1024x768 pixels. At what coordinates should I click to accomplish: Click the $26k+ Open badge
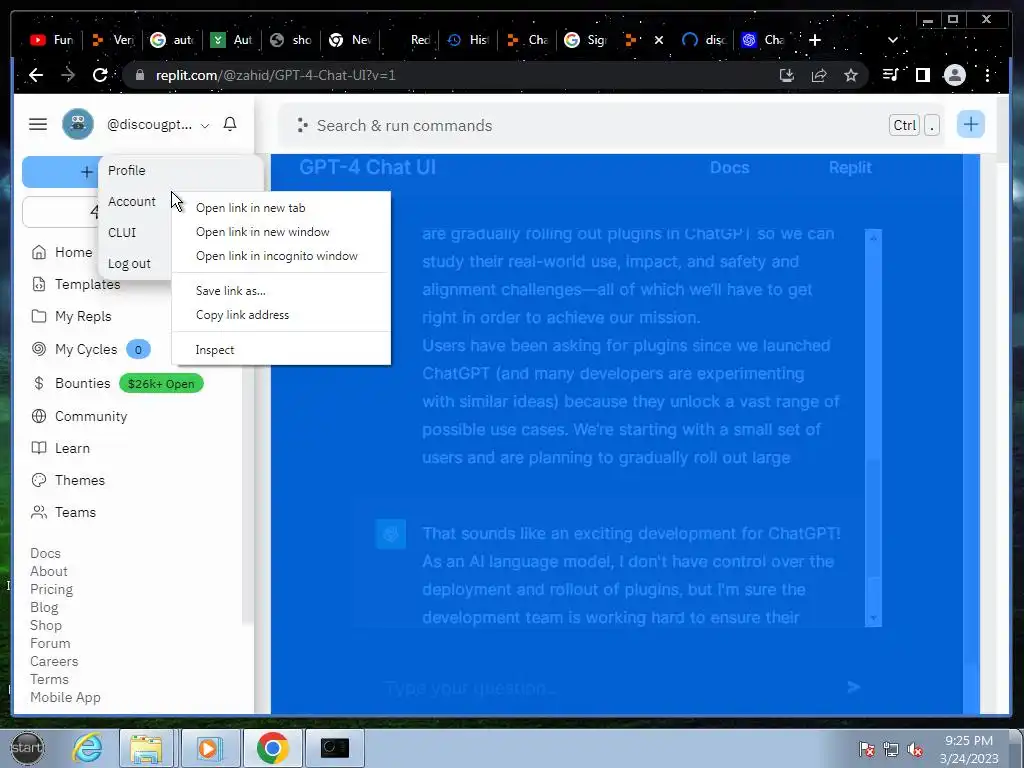[161, 384]
